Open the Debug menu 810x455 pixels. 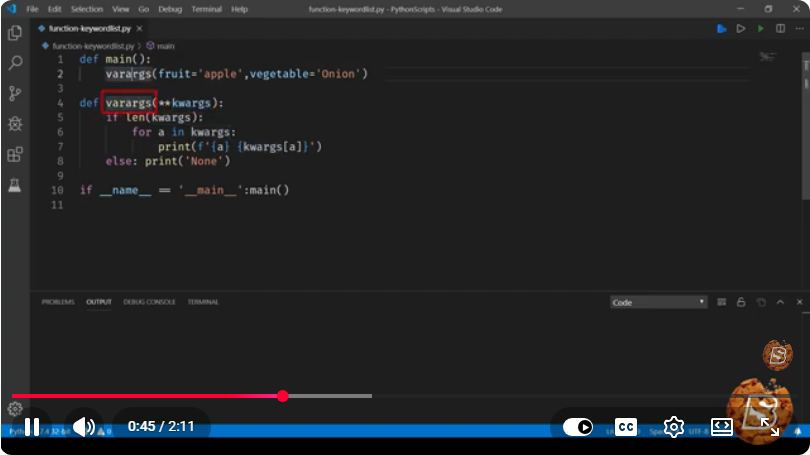pyautogui.click(x=170, y=9)
